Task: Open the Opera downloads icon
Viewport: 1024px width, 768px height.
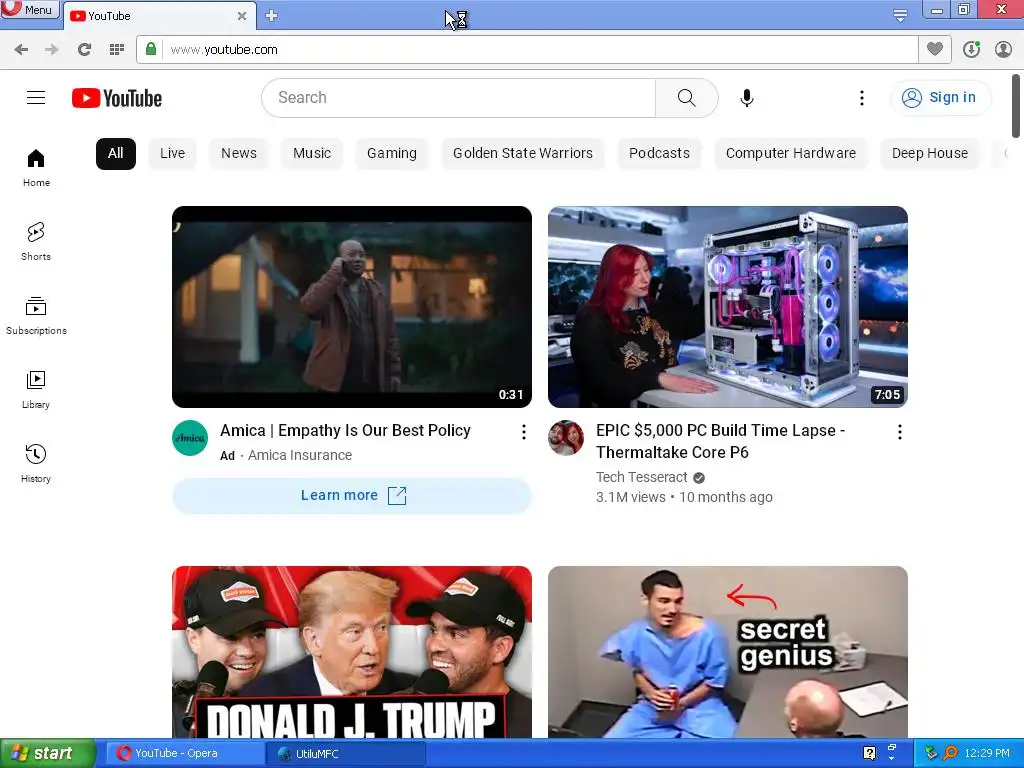Action: click(x=971, y=49)
